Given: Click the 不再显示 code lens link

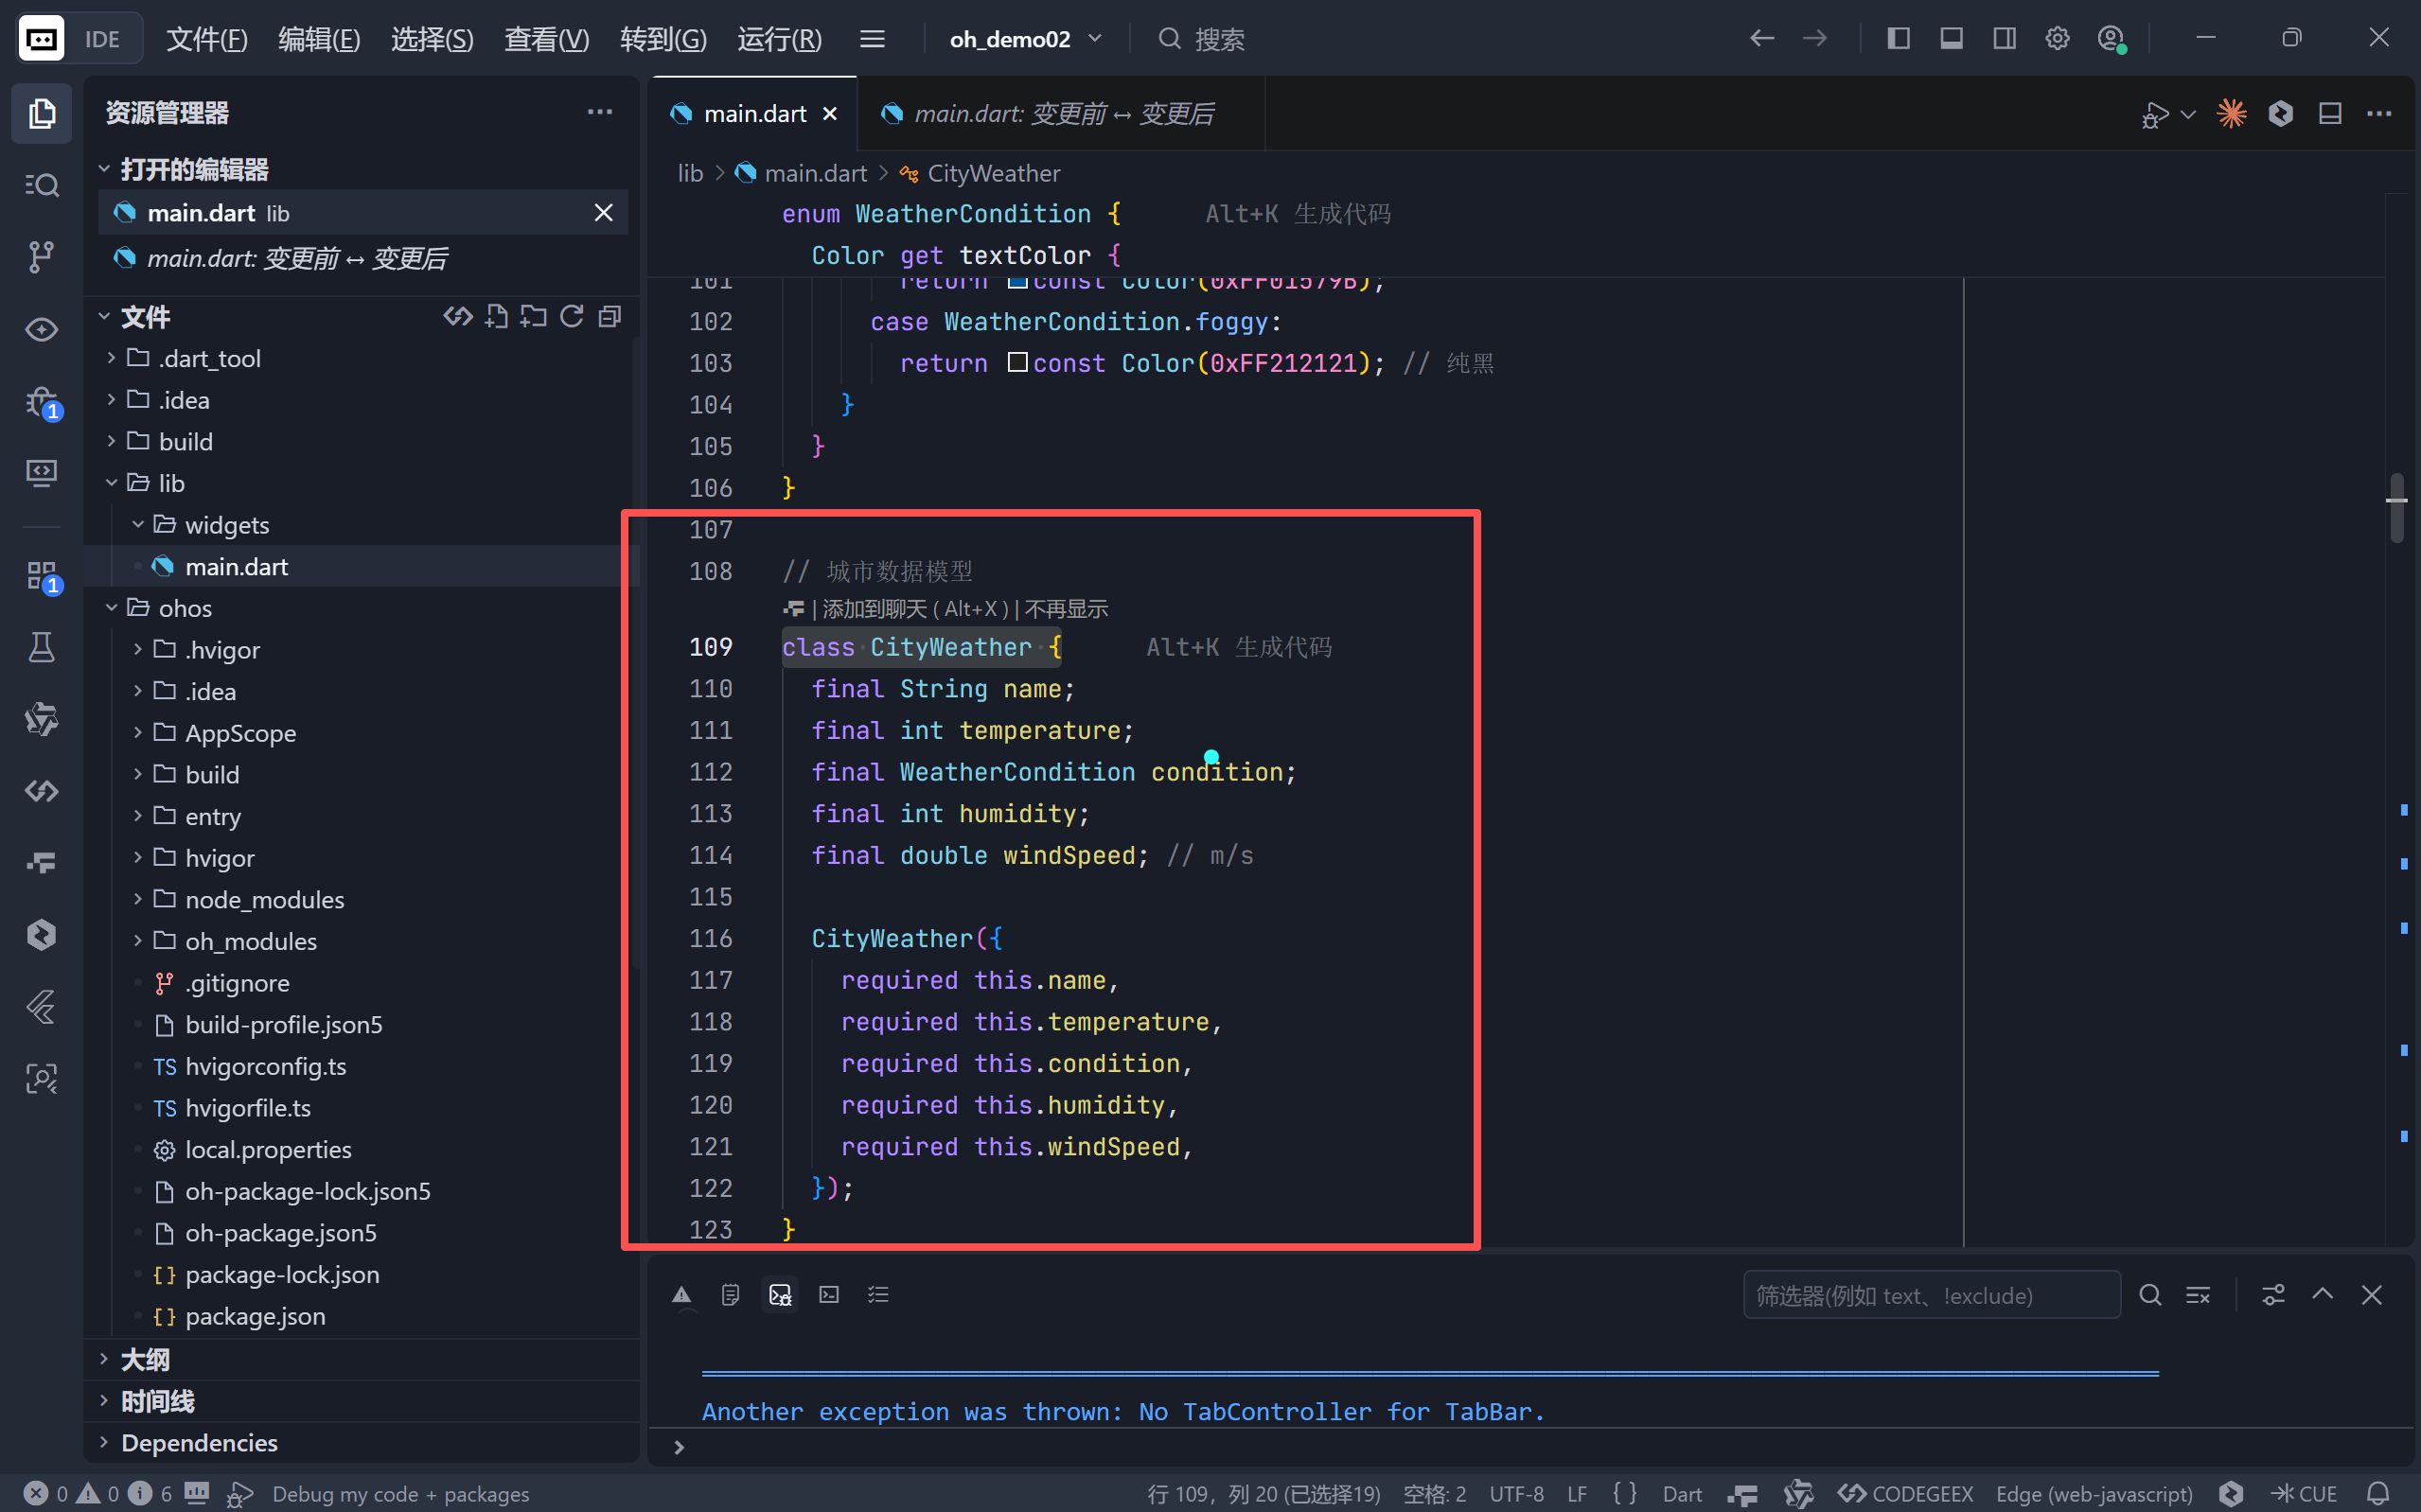Looking at the screenshot, I should coord(1066,608).
